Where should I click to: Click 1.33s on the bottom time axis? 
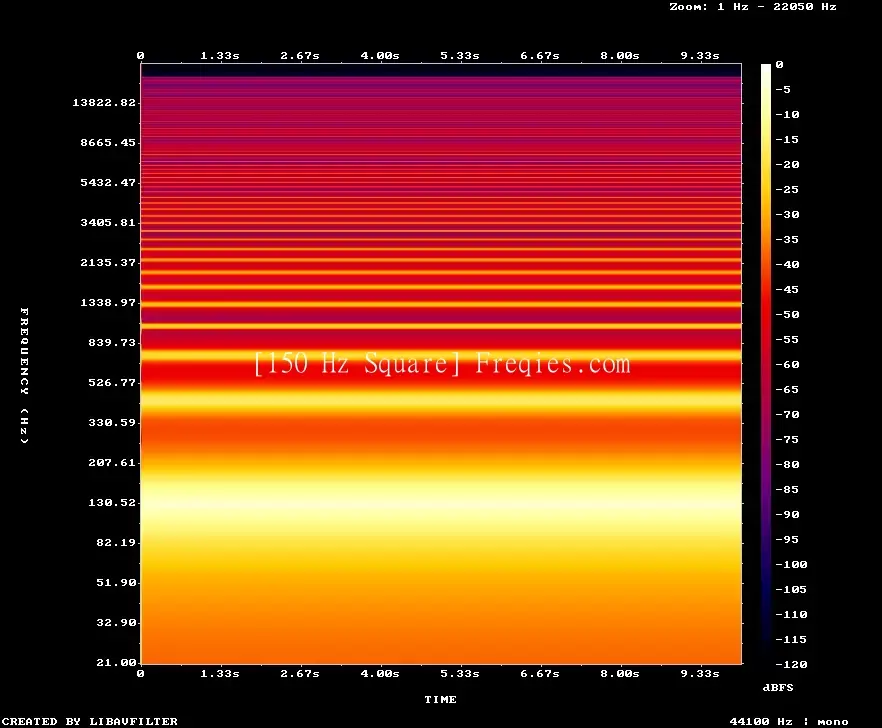(x=220, y=673)
